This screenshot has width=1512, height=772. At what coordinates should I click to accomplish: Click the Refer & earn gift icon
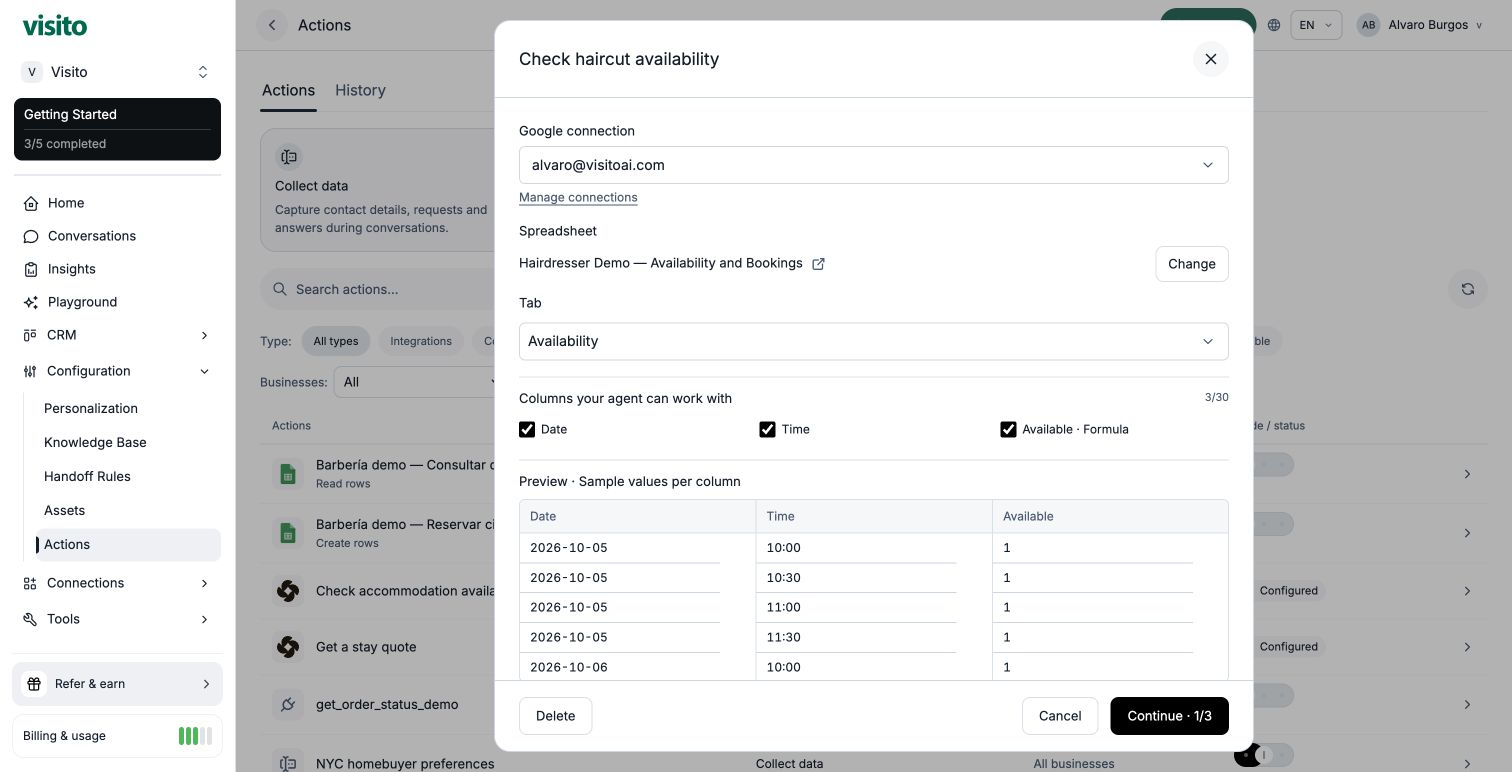pyautogui.click(x=34, y=684)
